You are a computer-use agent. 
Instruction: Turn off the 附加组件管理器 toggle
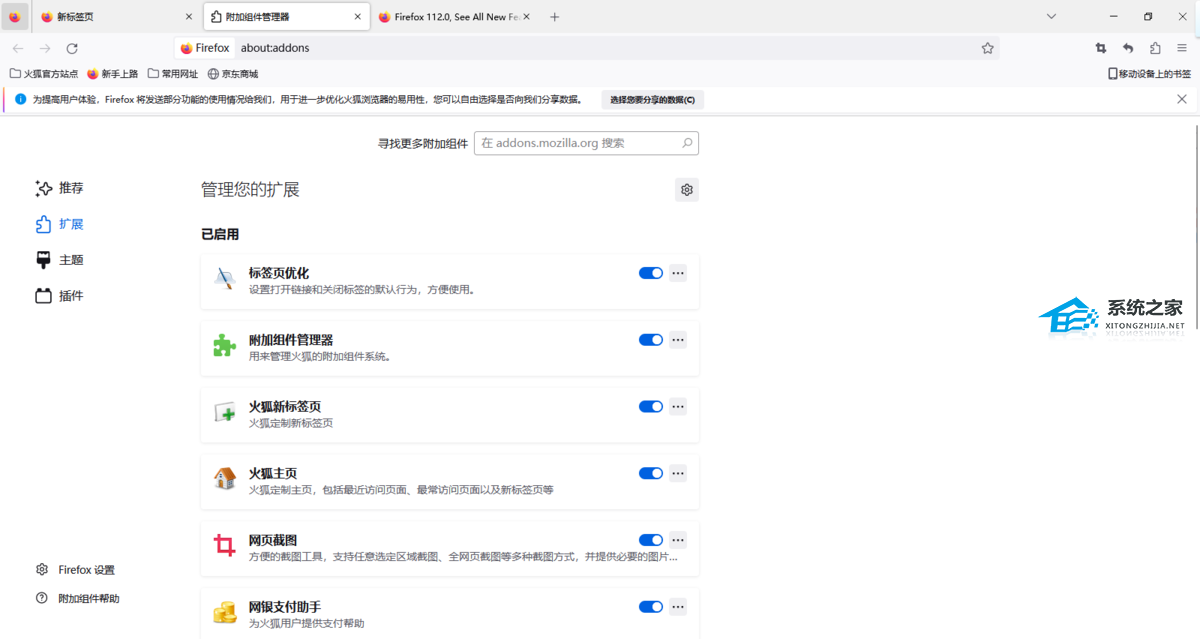point(651,340)
